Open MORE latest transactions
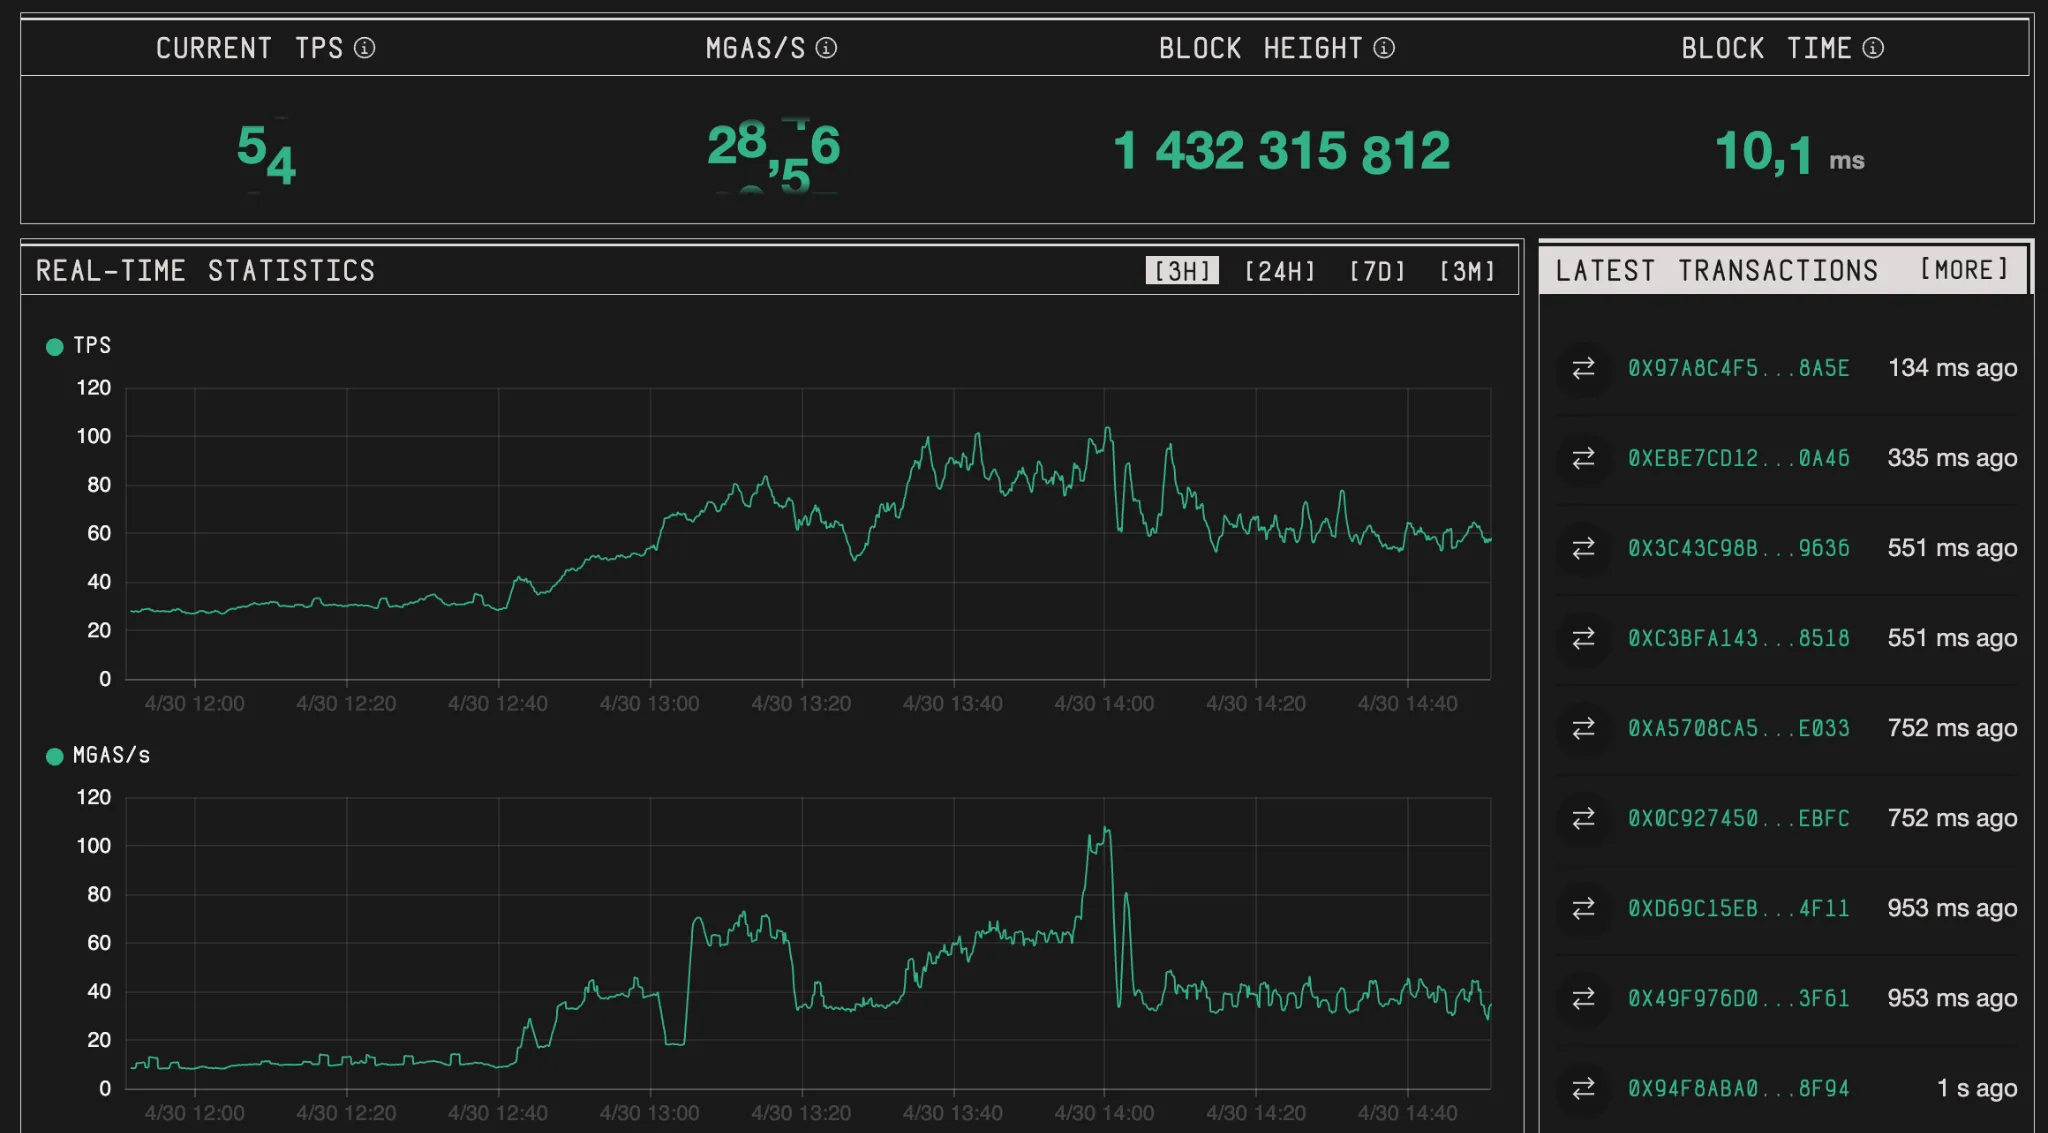 [x=1964, y=270]
